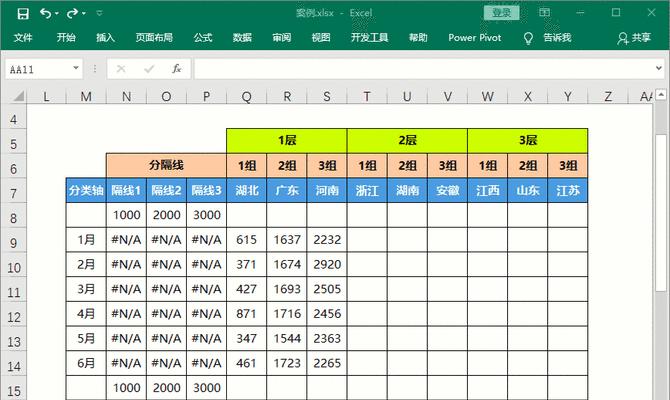Open the Redo history dropdown arrow
The height and width of the screenshot is (400, 670).
[84, 14]
